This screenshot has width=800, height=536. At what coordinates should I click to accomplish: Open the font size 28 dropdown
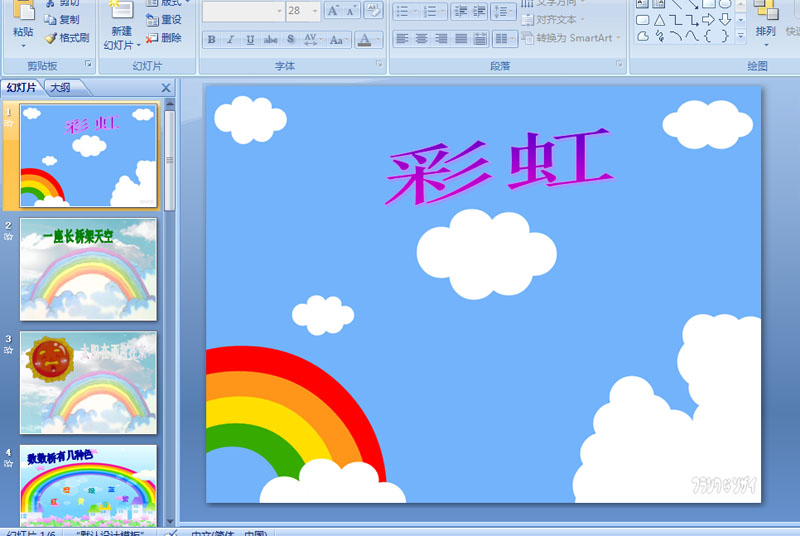[x=315, y=11]
